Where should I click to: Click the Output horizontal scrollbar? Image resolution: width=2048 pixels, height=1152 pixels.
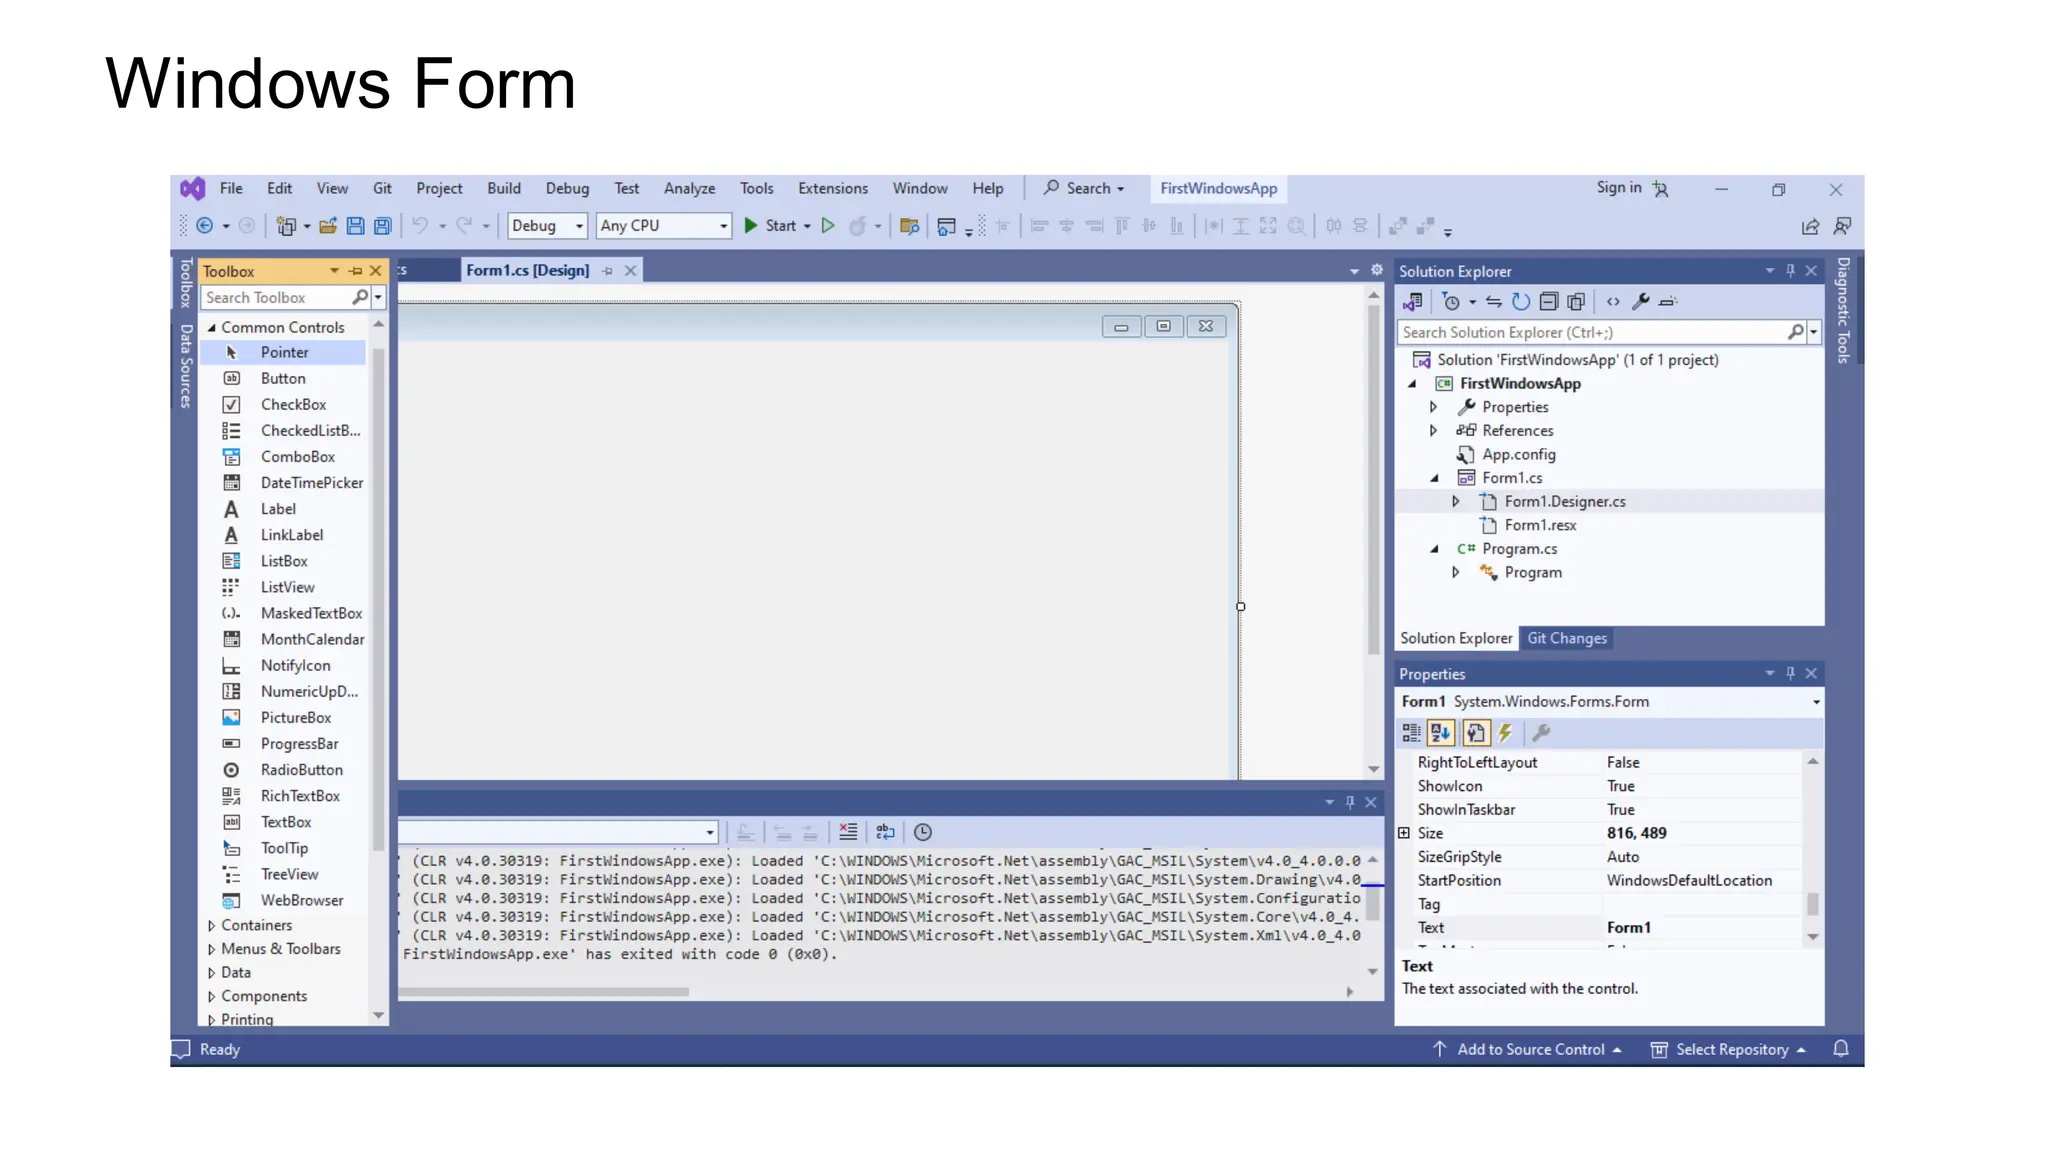(545, 992)
